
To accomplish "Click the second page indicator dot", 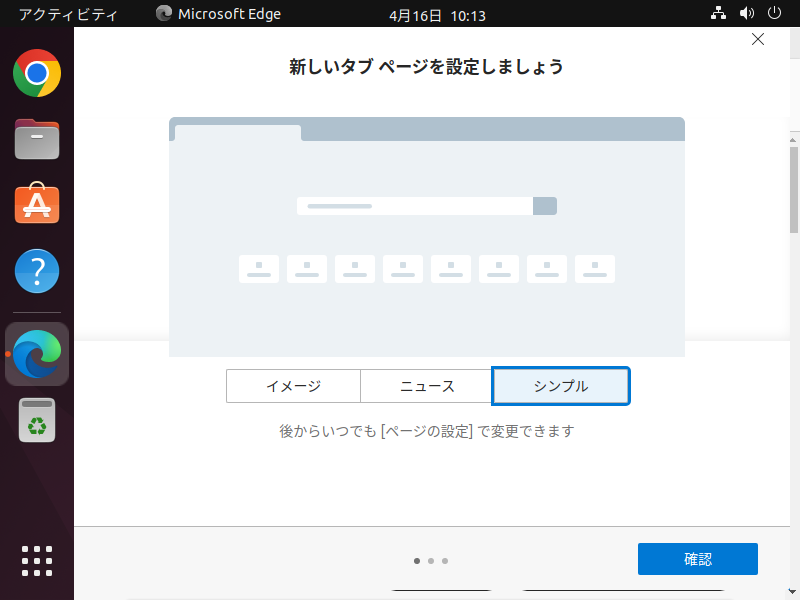I will (431, 561).
